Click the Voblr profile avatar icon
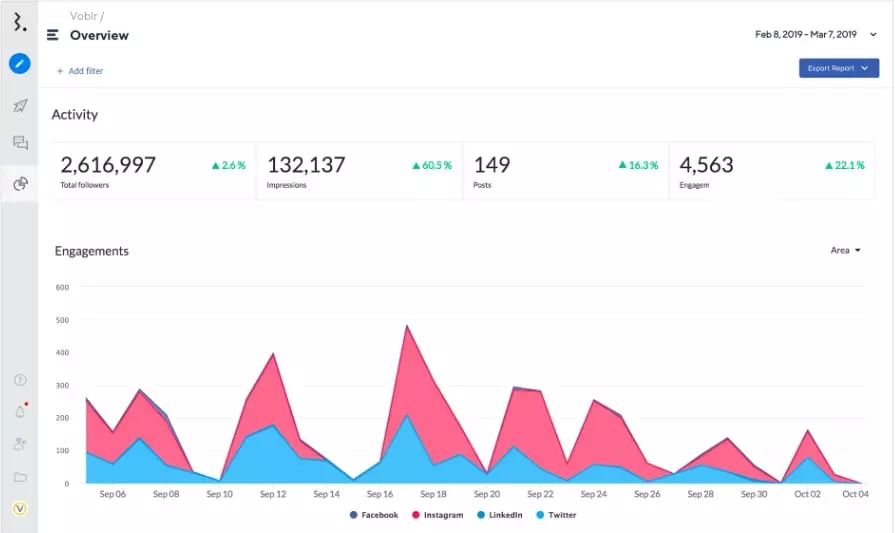The height and width of the screenshot is (533, 895). (20, 509)
